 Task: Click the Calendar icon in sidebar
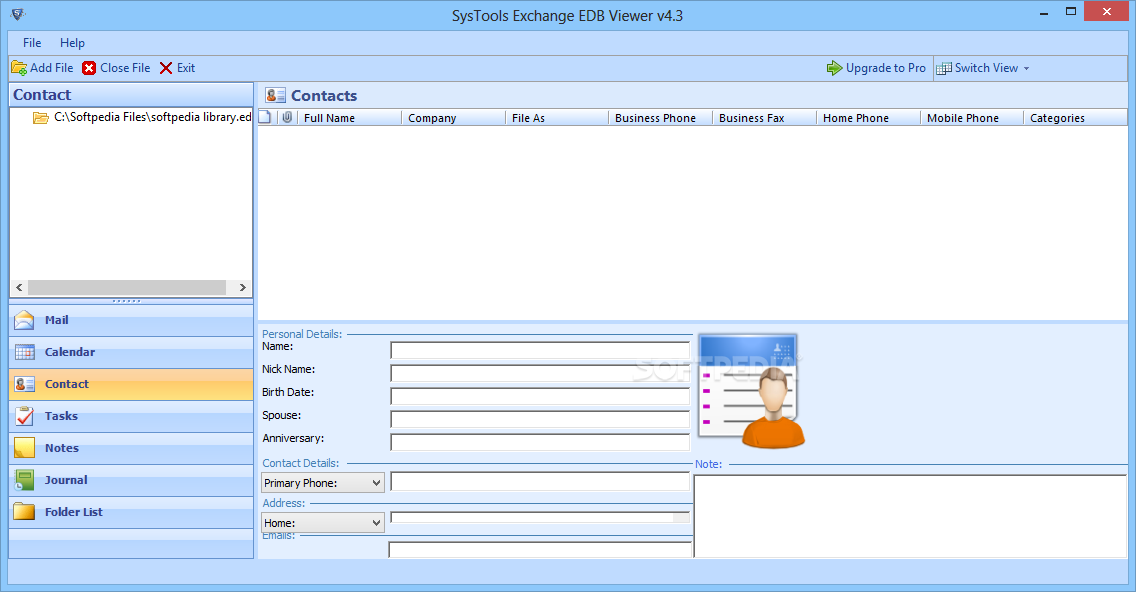[x=25, y=352]
